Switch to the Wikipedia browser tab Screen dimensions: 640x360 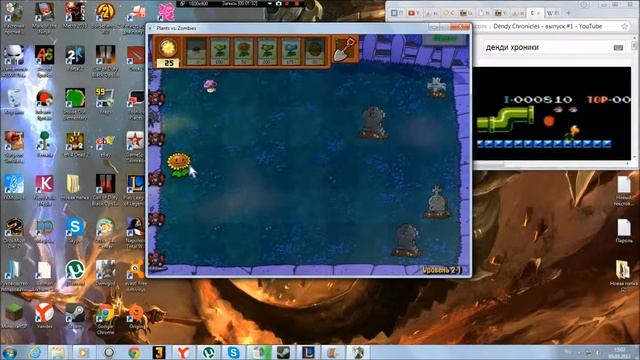point(552,13)
